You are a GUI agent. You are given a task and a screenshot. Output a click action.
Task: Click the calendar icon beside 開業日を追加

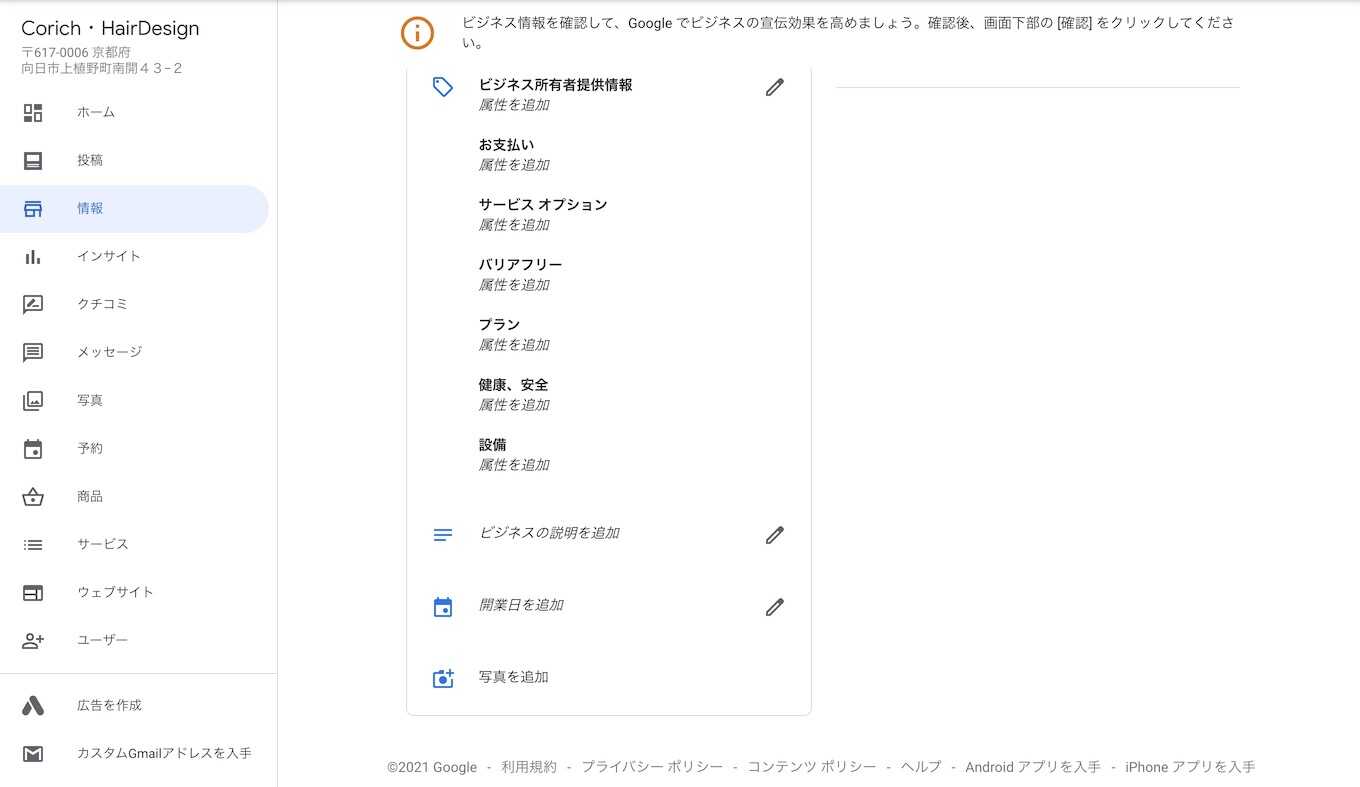[443, 607]
